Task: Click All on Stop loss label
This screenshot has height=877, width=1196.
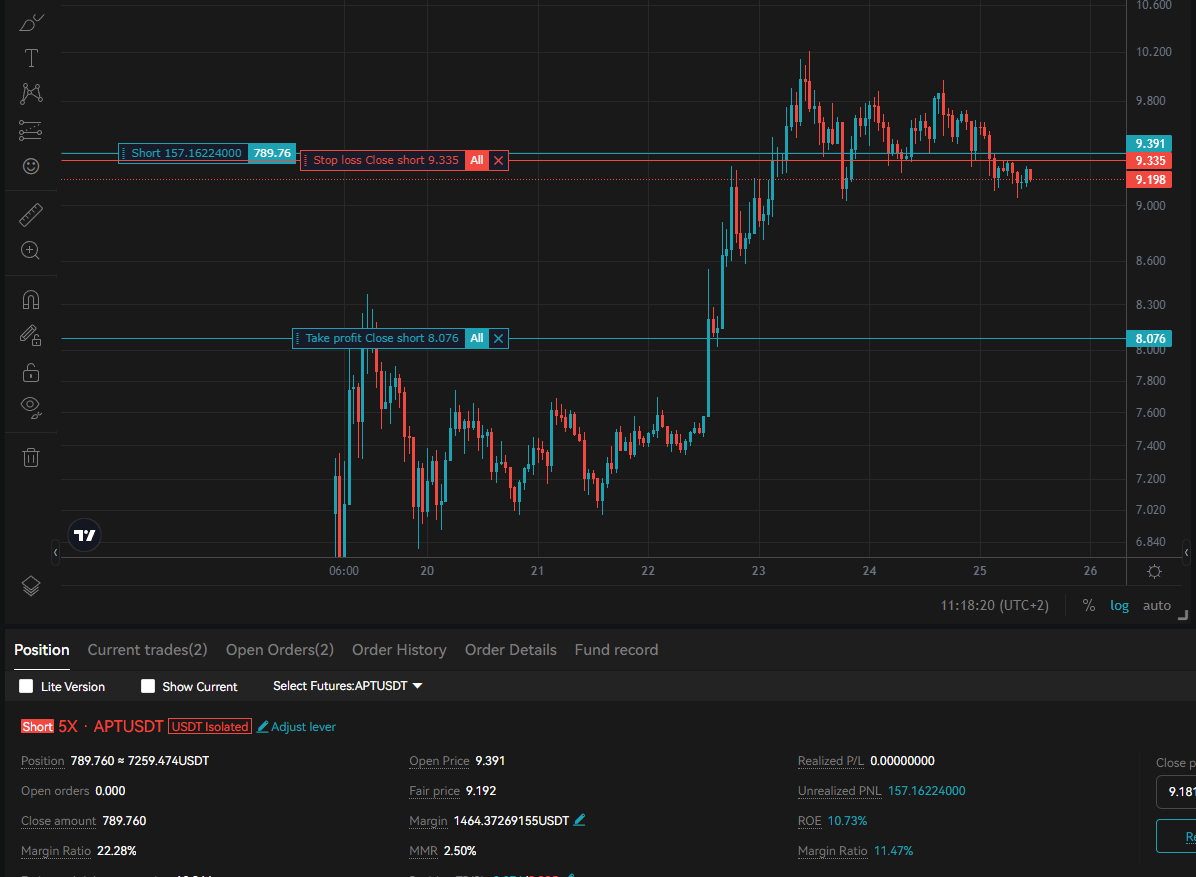Action: click(477, 160)
